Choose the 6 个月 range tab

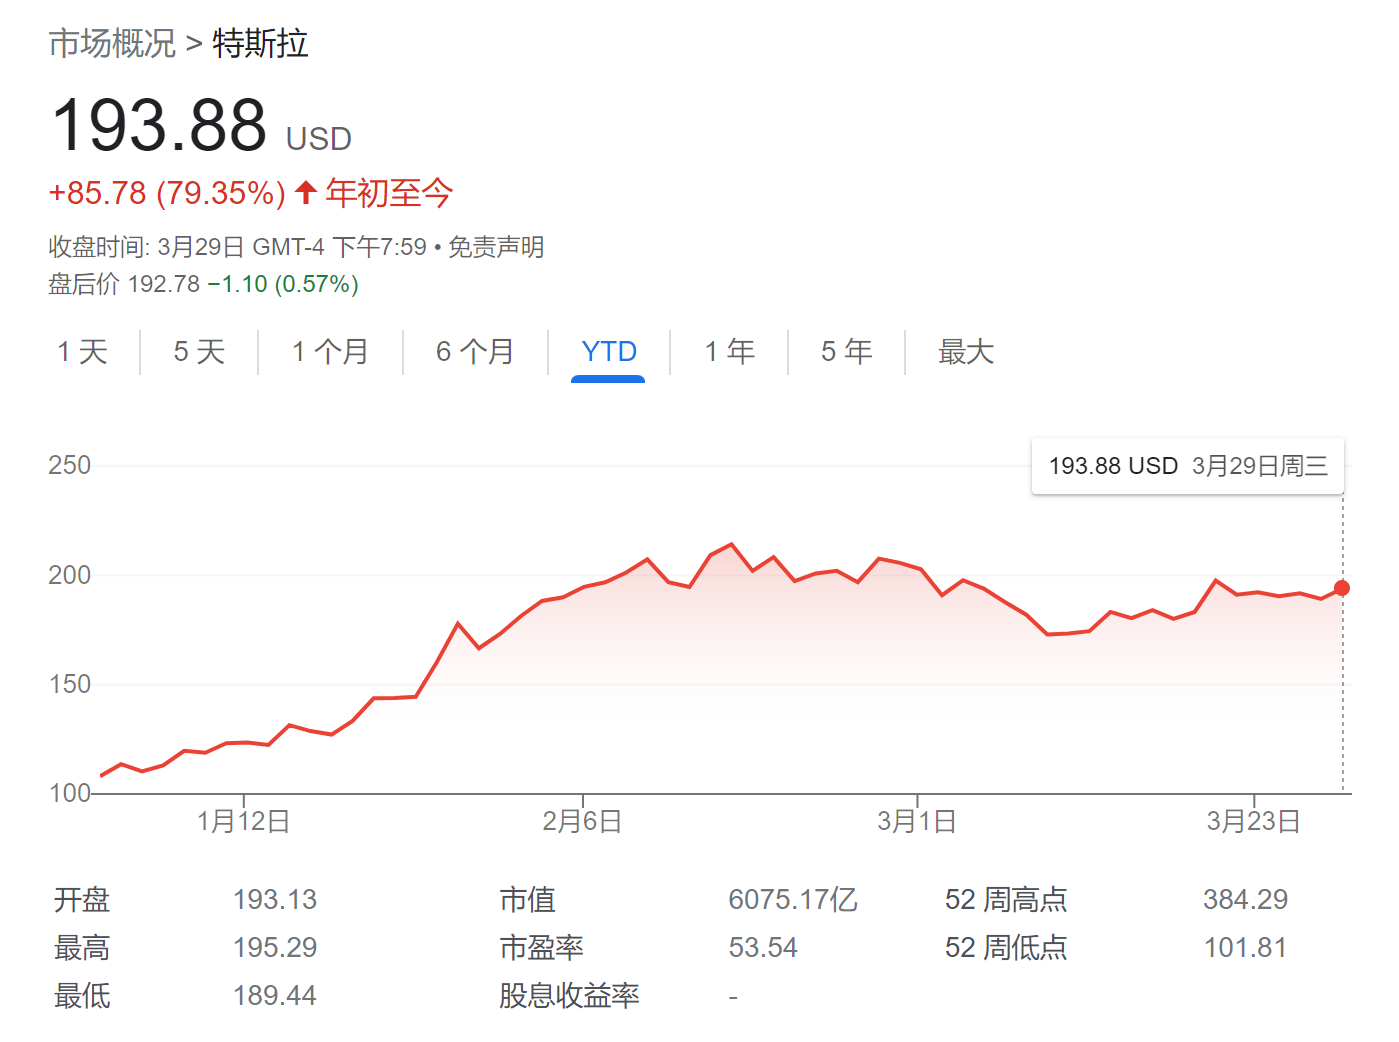click(475, 352)
